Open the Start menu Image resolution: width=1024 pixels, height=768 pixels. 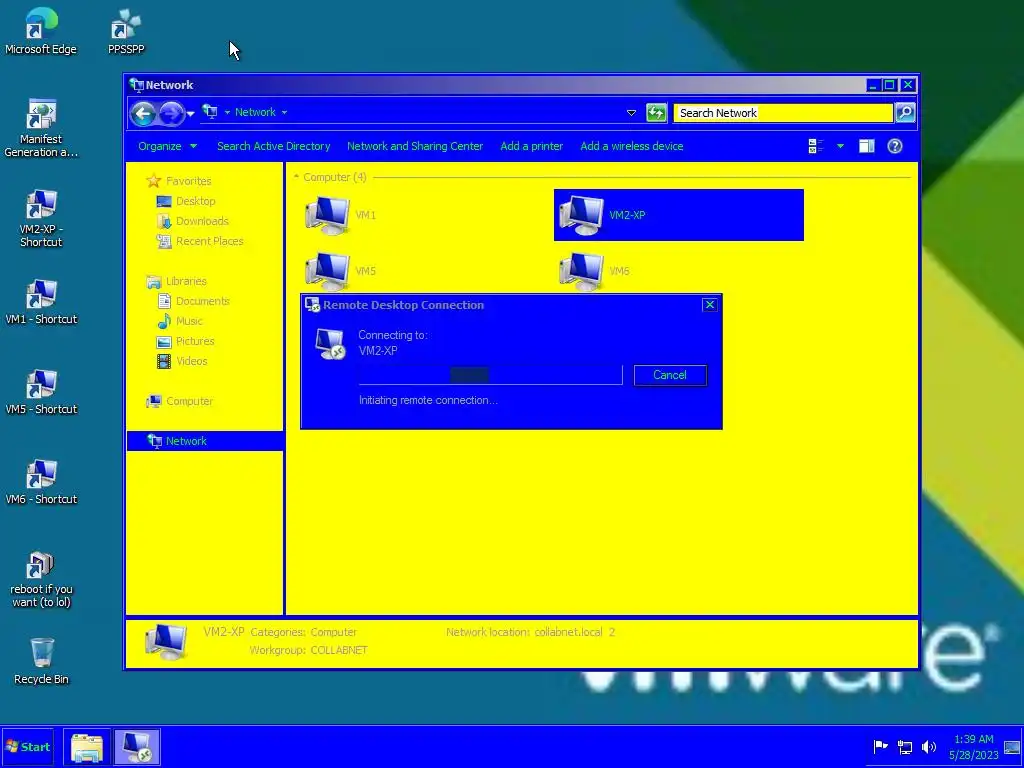[x=27, y=747]
